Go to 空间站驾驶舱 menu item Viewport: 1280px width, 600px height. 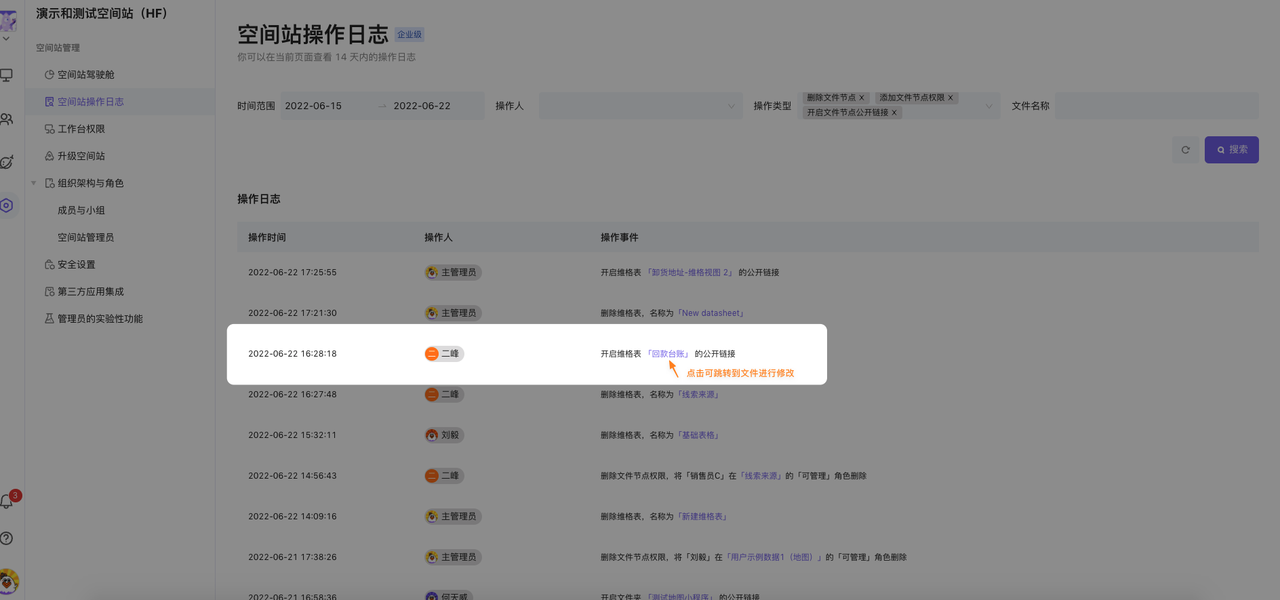93,75
